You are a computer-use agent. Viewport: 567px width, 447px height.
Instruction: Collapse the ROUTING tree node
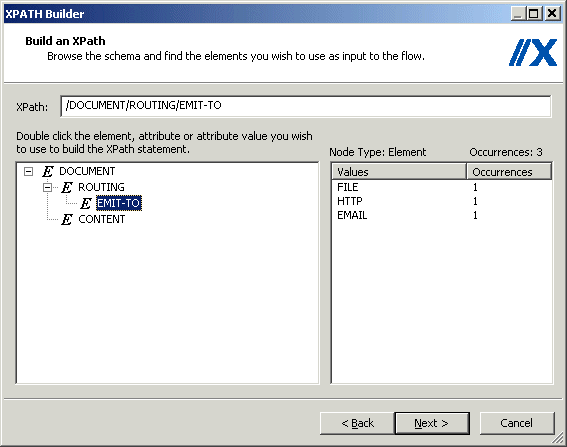pyautogui.click(x=47, y=187)
